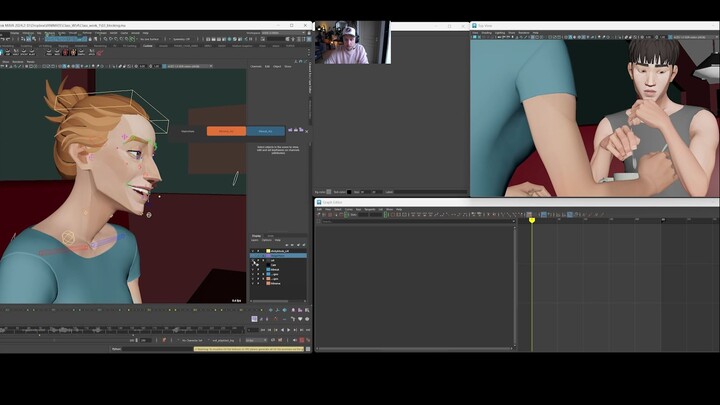Click the Text color swatch

pos(349,192)
